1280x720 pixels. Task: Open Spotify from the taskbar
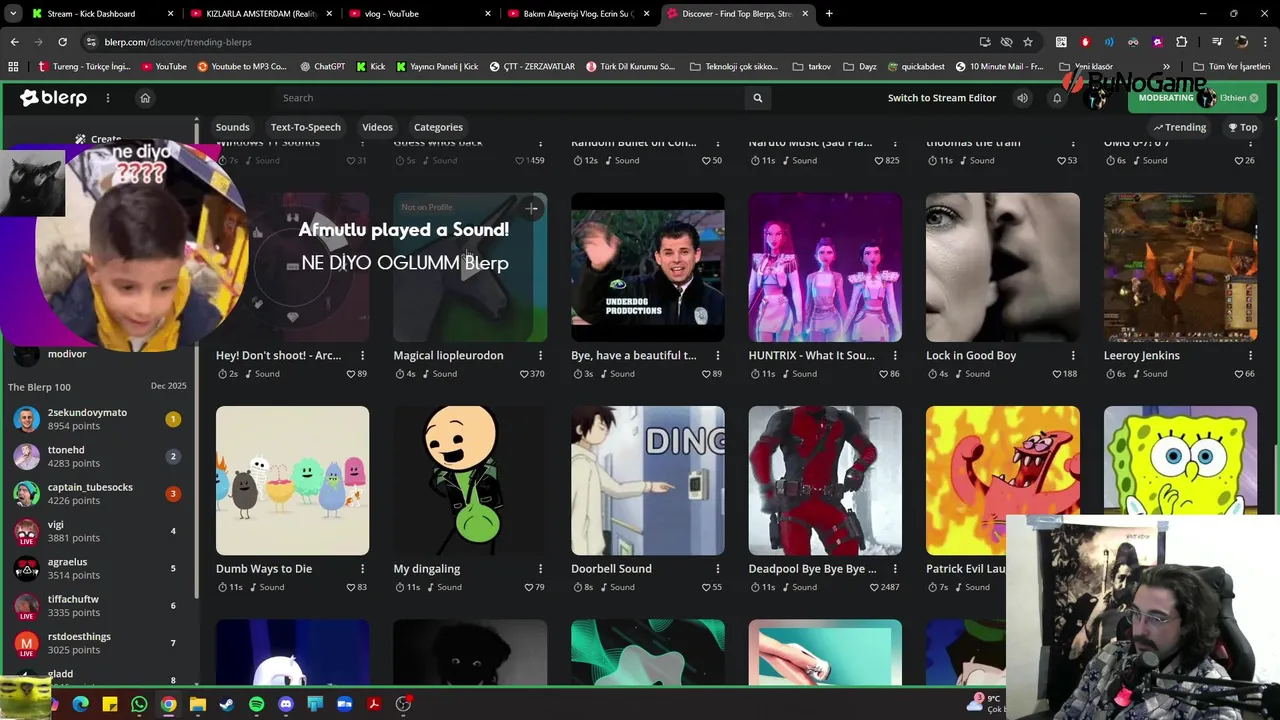pyautogui.click(x=256, y=705)
